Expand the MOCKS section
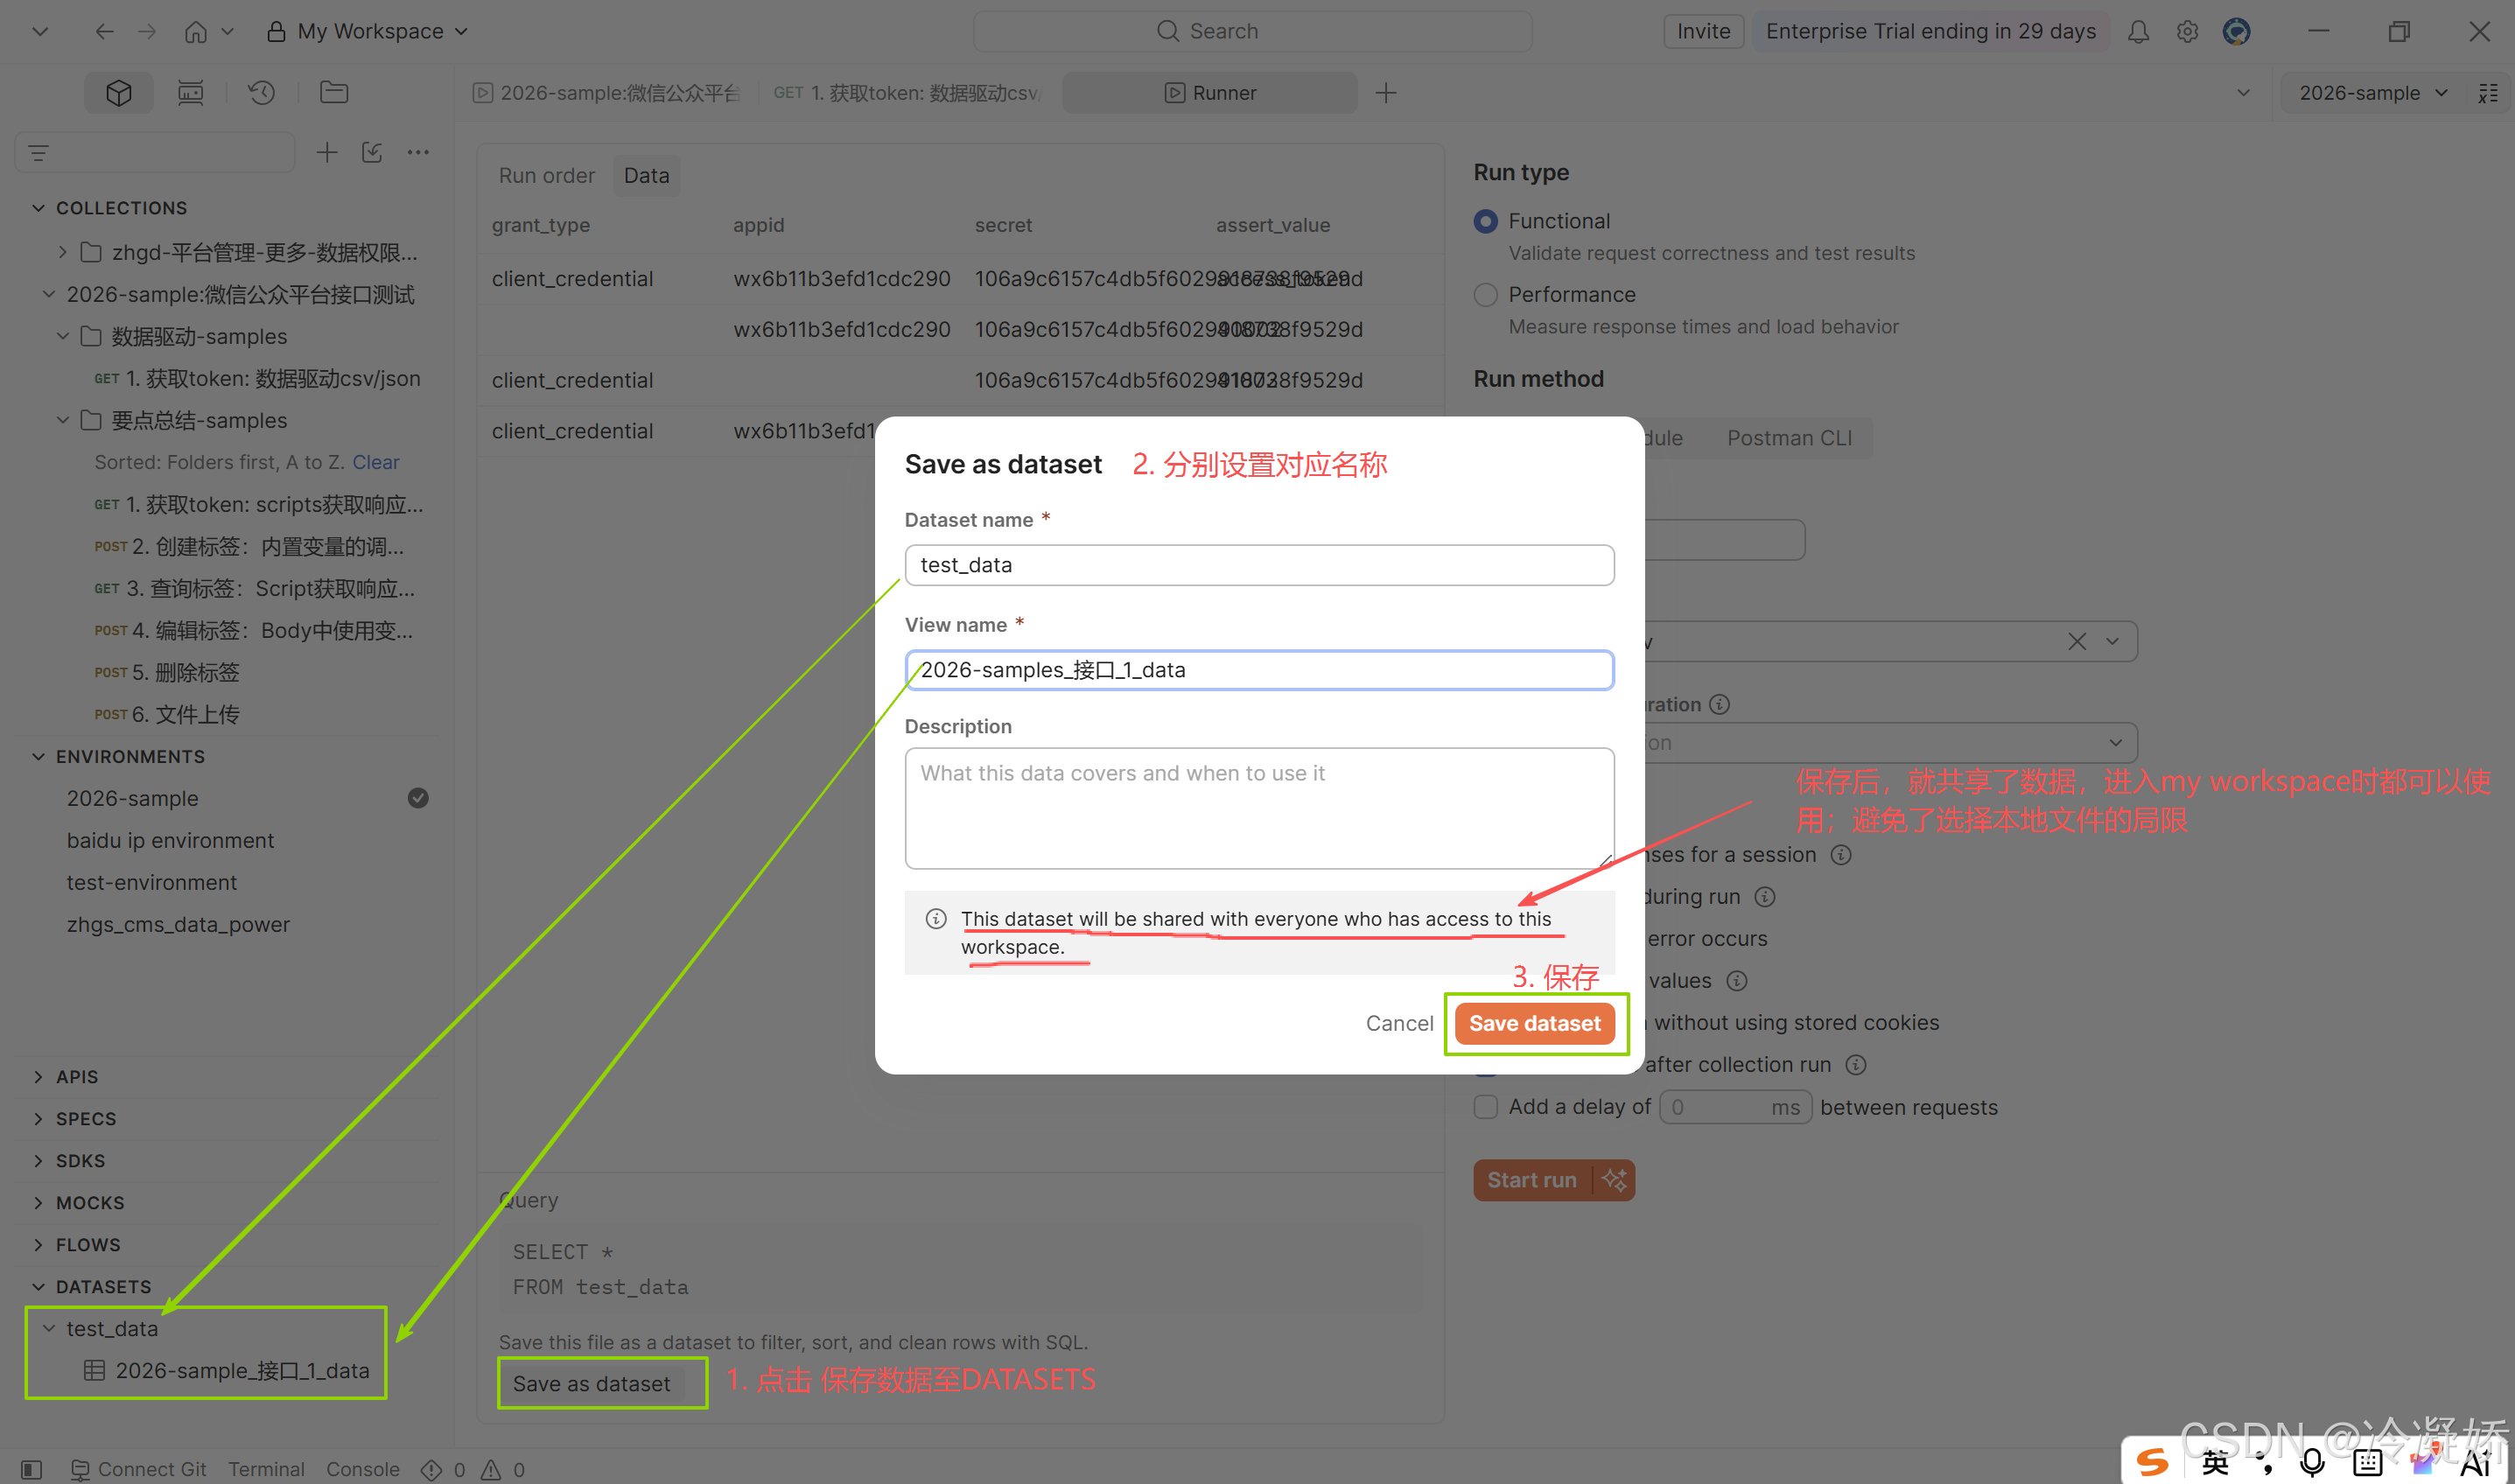Image resolution: width=2515 pixels, height=1484 pixels. click(x=38, y=1203)
